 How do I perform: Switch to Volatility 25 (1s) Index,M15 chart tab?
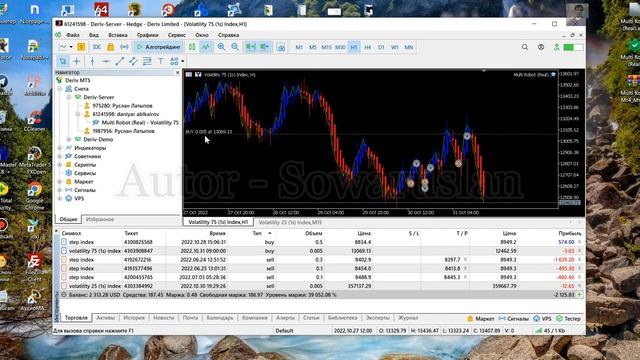coord(290,222)
